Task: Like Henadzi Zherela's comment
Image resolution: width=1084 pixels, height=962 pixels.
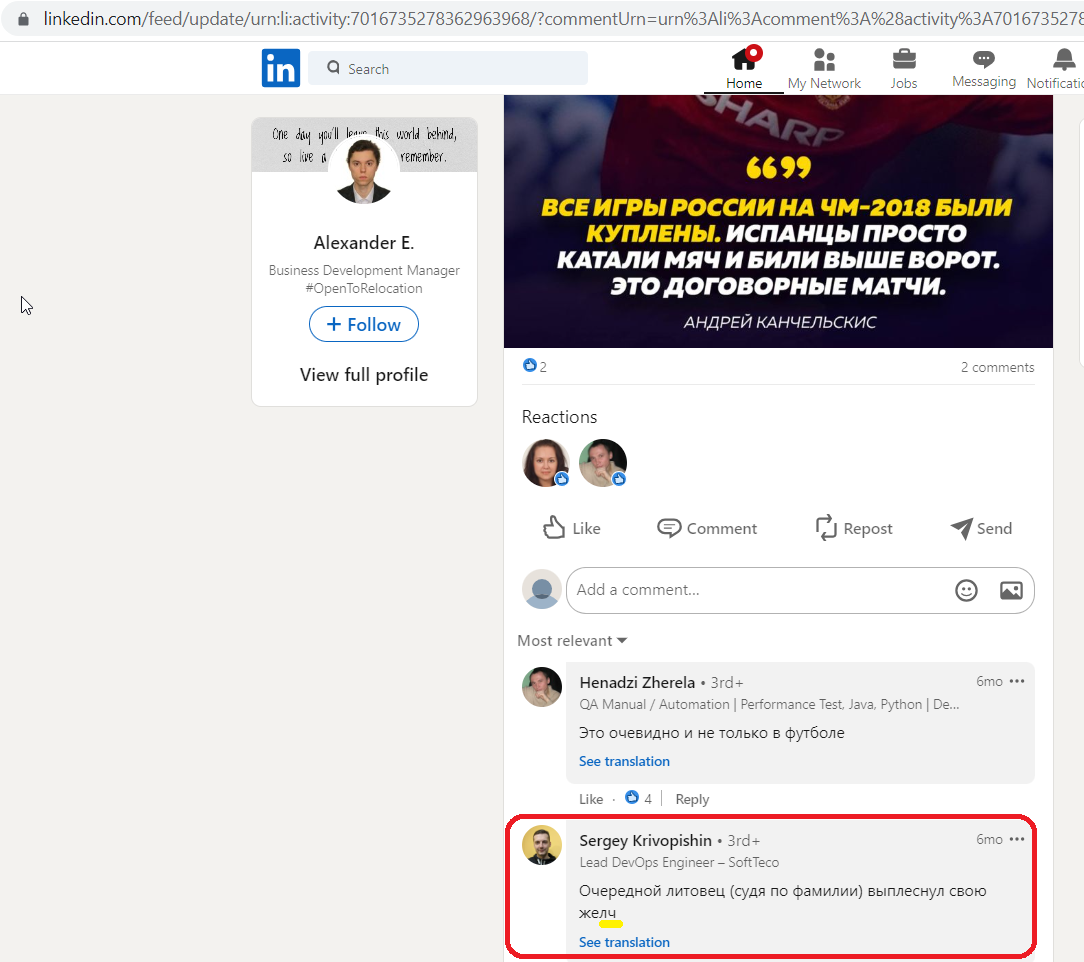Action: point(591,799)
